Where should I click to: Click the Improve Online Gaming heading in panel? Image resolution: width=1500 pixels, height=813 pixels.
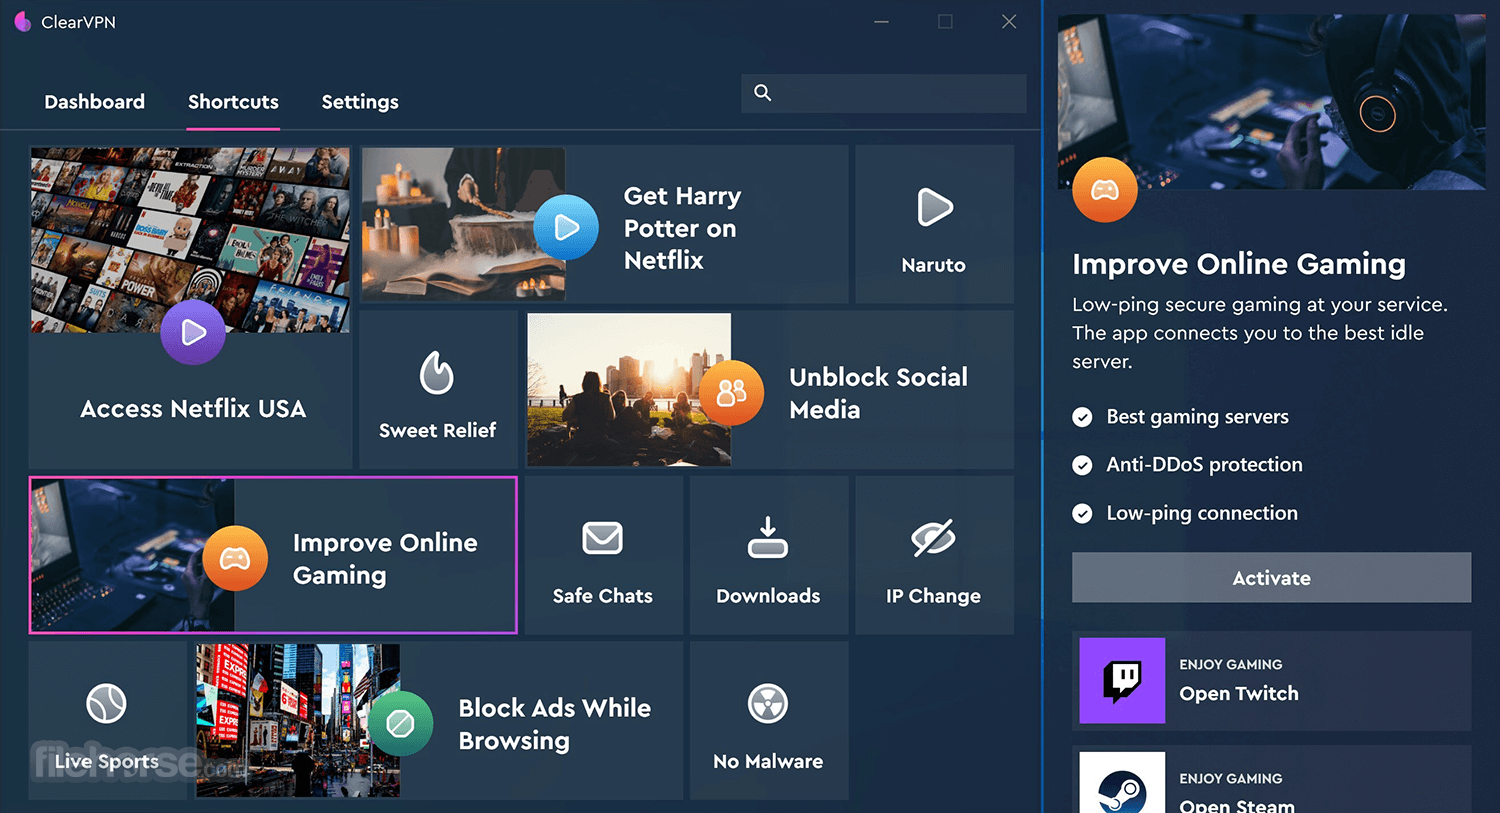(1239, 264)
